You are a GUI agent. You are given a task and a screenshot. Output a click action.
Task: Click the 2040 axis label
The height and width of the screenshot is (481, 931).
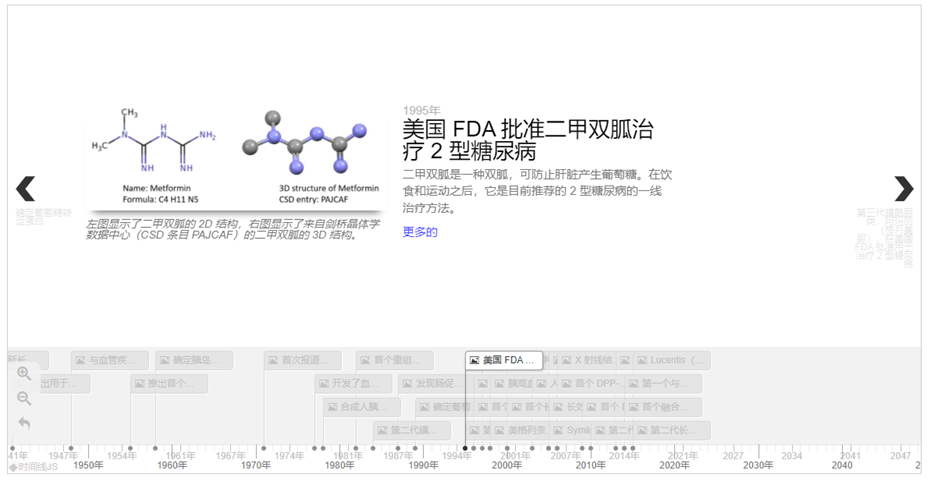[842, 466]
